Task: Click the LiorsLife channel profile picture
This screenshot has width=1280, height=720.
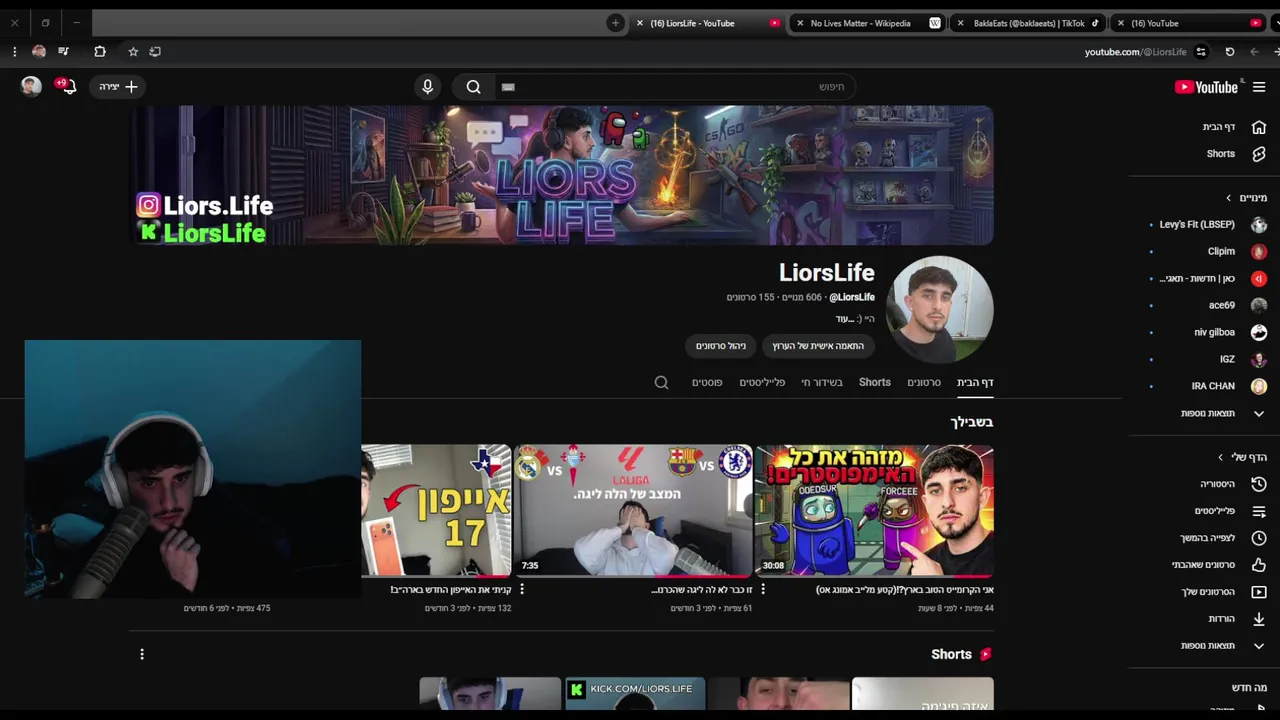Action: click(941, 309)
